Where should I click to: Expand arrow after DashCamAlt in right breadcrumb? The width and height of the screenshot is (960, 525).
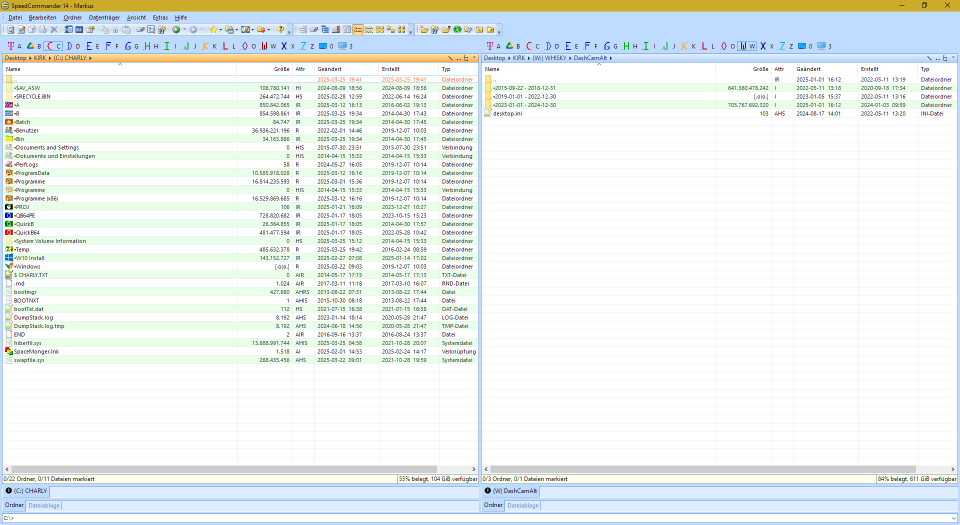(x=610, y=58)
